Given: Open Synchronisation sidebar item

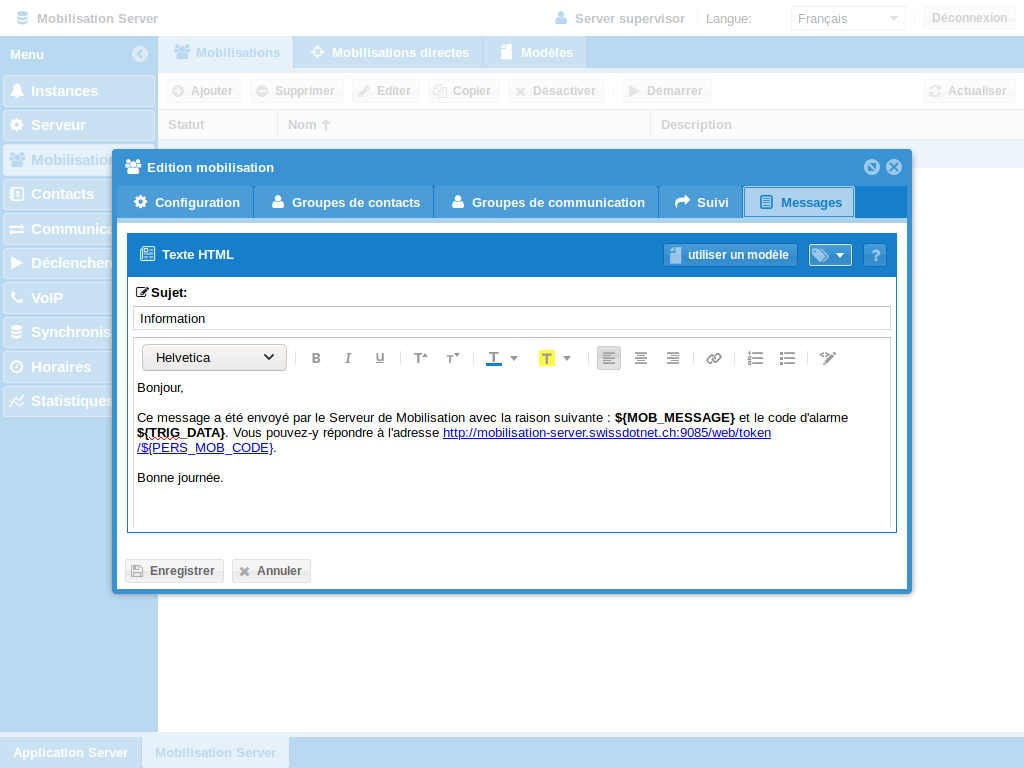Looking at the screenshot, I should click(58, 332).
